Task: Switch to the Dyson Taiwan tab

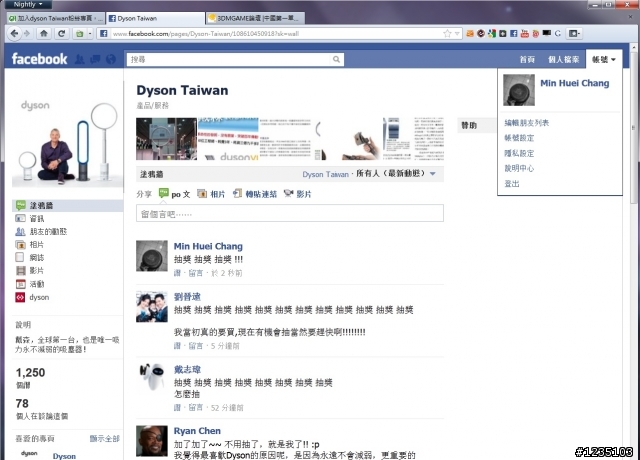Action: tap(156, 18)
